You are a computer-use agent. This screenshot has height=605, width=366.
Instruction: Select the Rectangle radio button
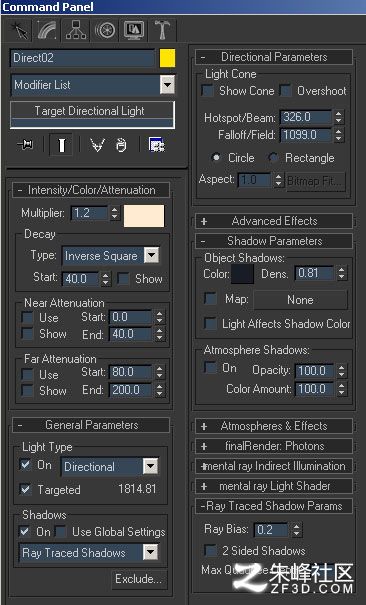coord(273,157)
